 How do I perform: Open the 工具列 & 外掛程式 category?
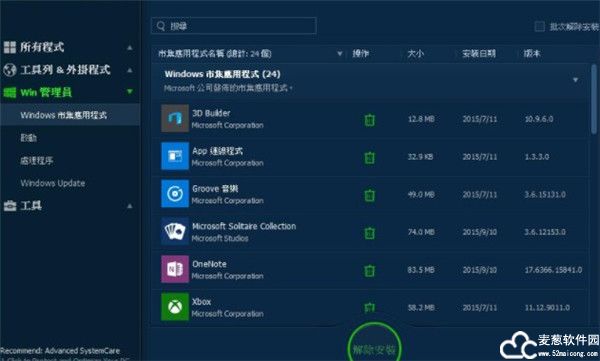click(x=65, y=70)
